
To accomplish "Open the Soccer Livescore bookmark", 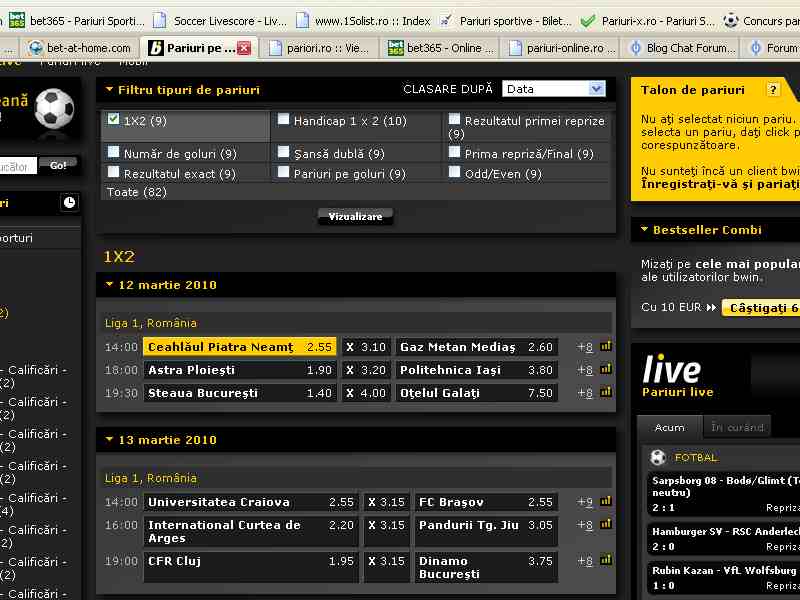I will point(220,21).
